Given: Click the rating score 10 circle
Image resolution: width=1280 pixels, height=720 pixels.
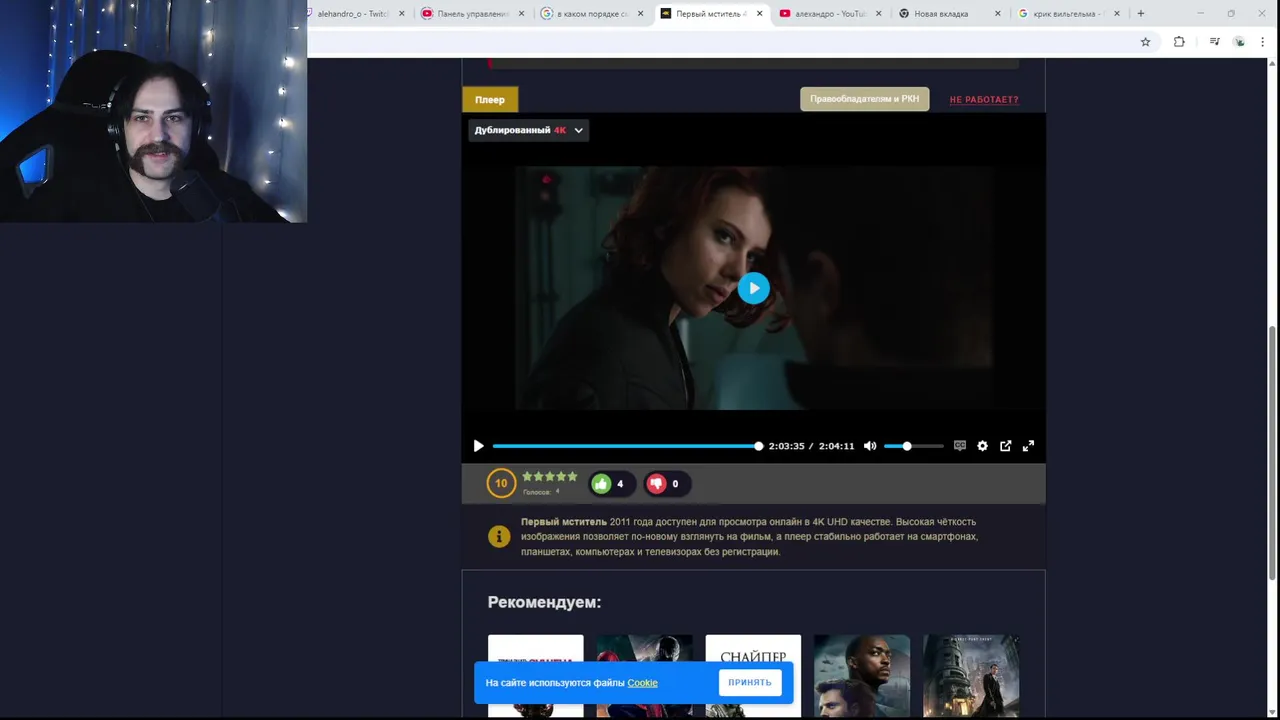Looking at the screenshot, I should point(501,483).
